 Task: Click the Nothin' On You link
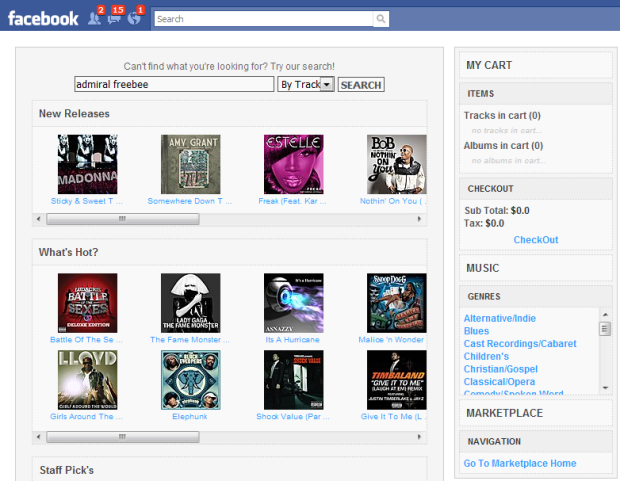(393, 201)
